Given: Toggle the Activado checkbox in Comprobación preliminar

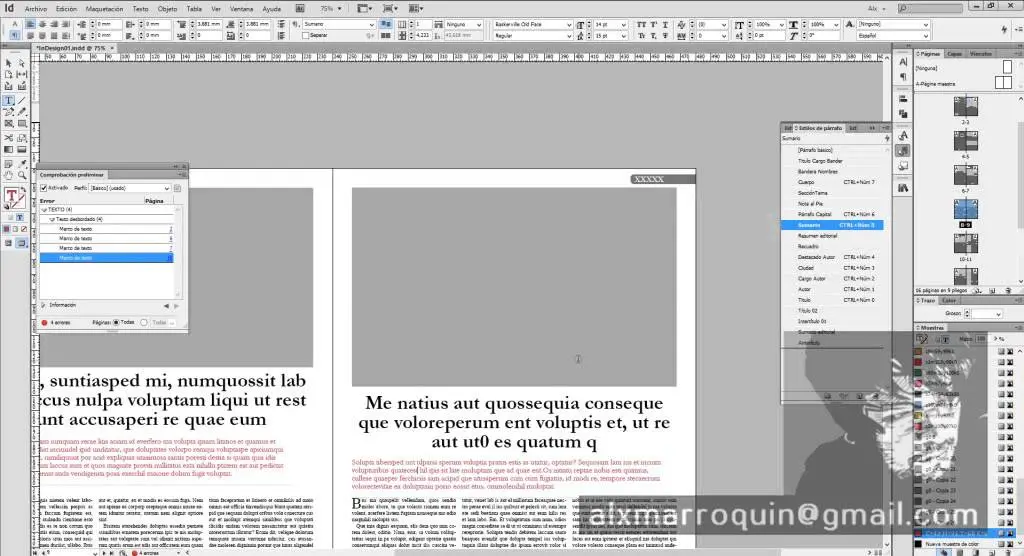Looking at the screenshot, I should tap(44, 188).
